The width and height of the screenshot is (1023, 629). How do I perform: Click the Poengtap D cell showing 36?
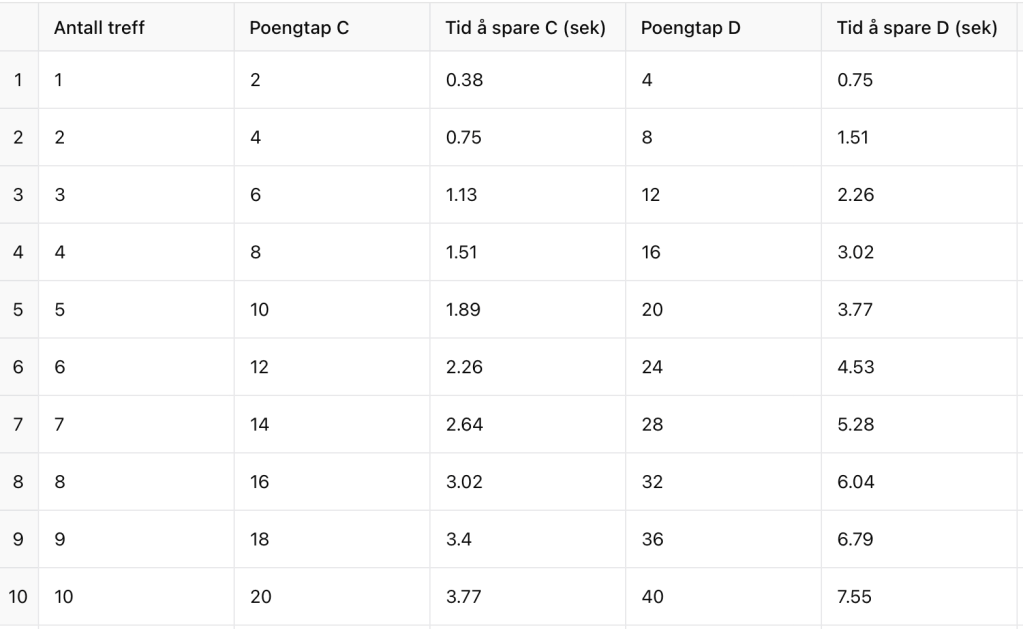(651, 540)
